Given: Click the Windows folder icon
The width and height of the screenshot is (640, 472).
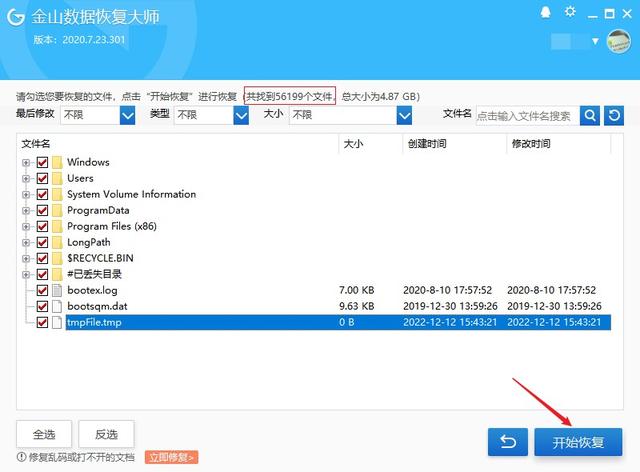Looking at the screenshot, I should 57,162.
